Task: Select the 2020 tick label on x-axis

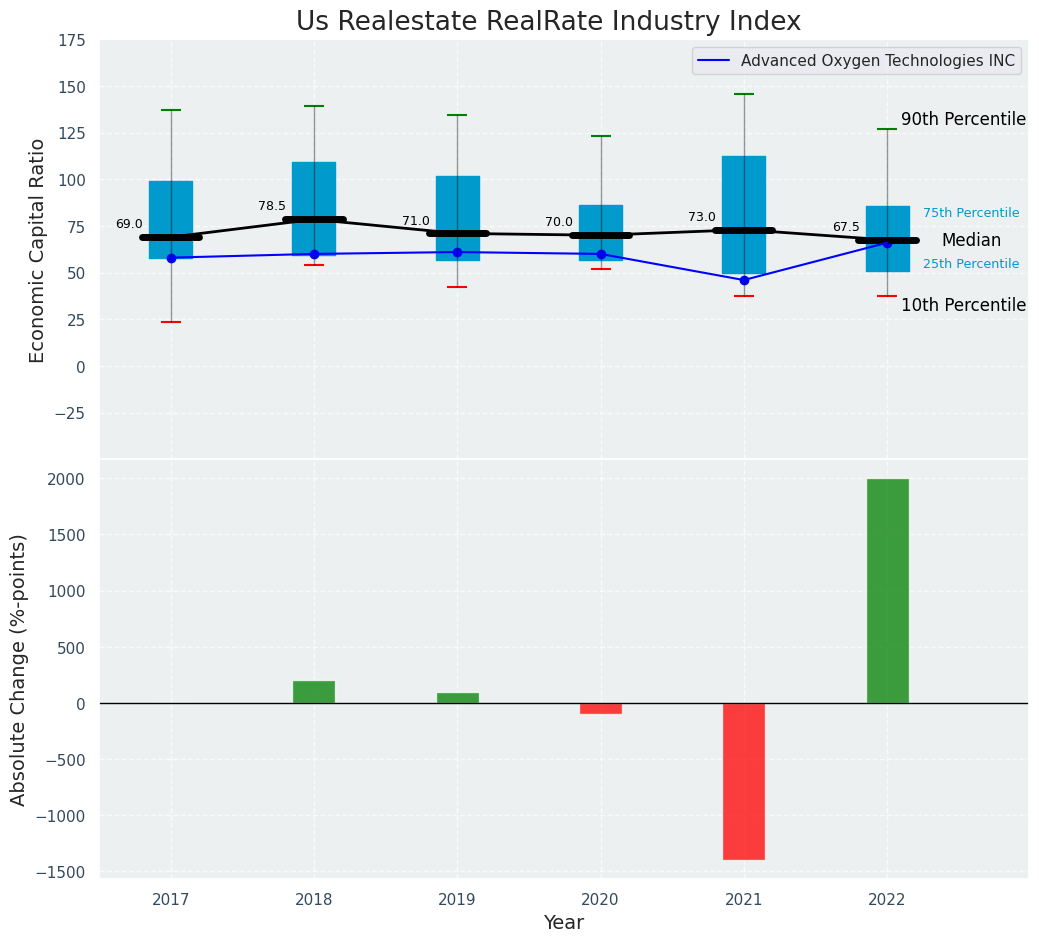Action: coord(601,900)
